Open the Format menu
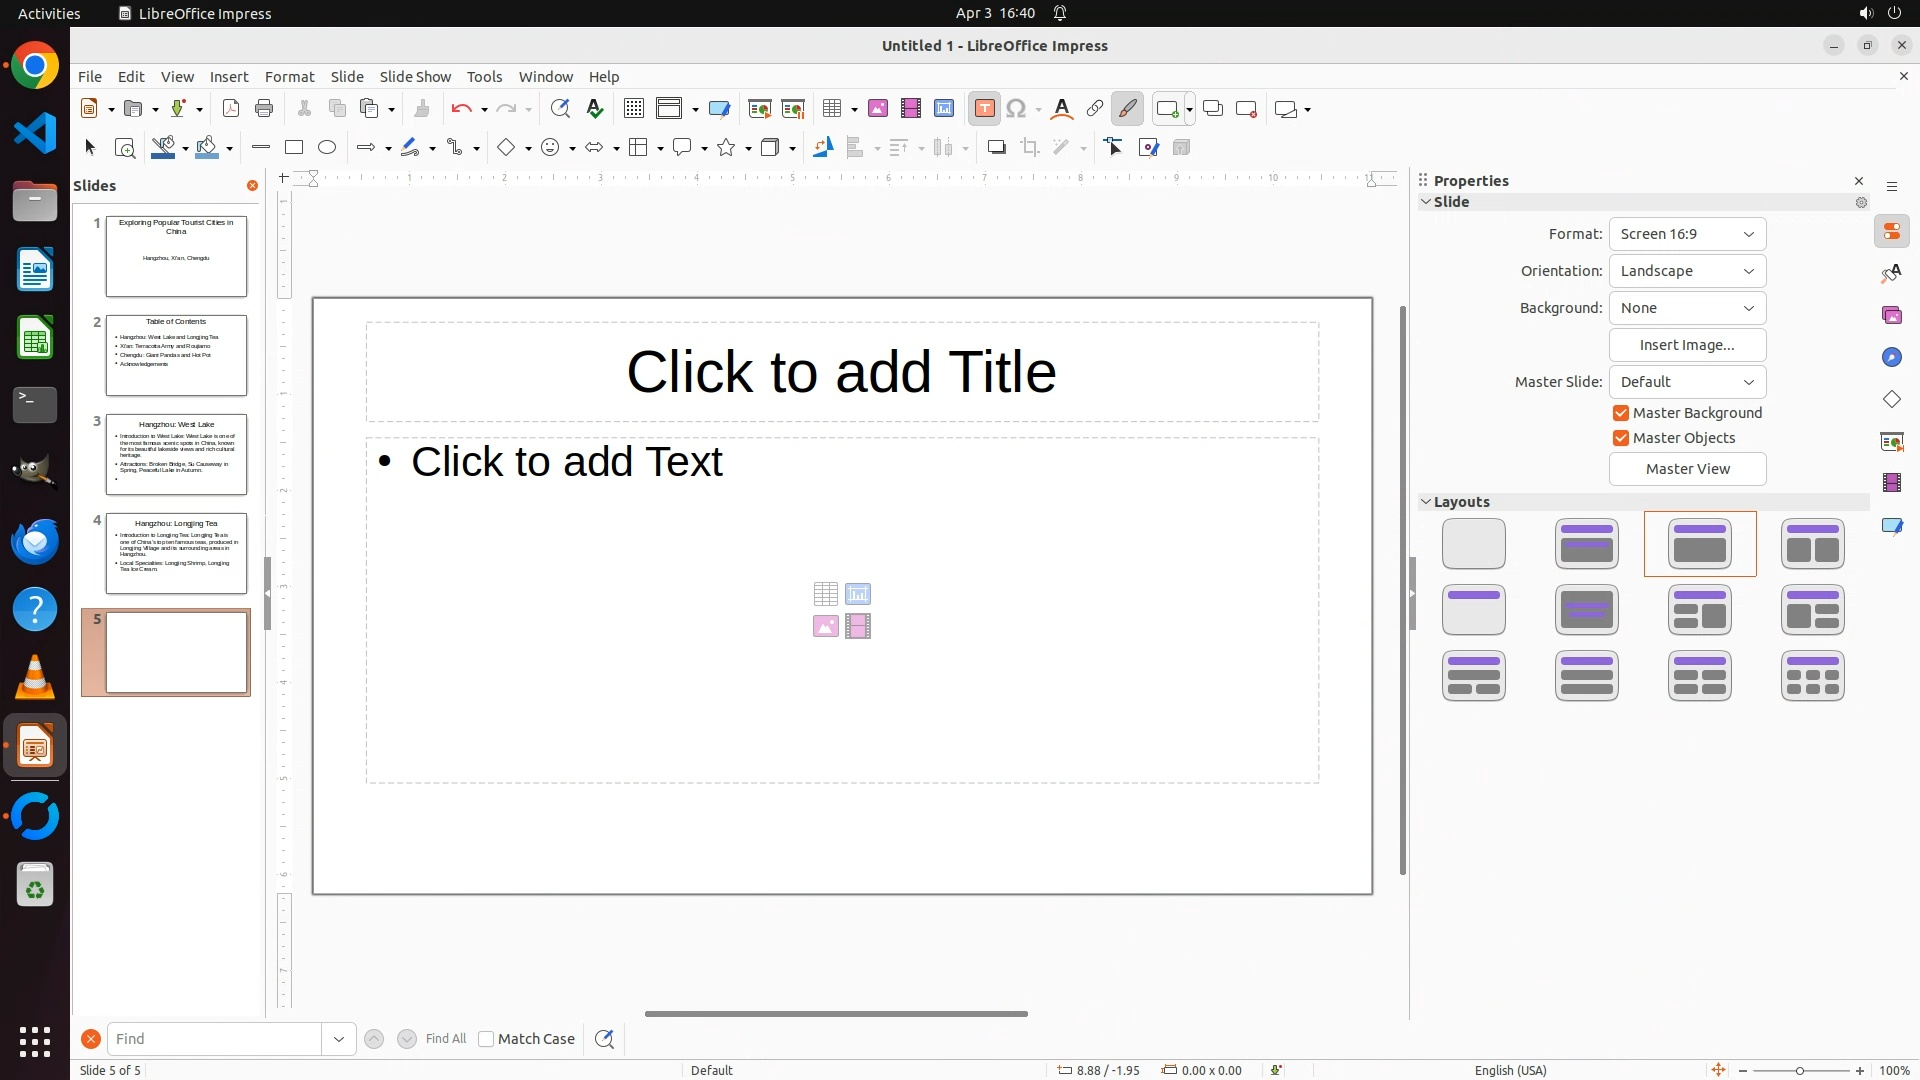The height and width of the screenshot is (1080, 1920). tap(289, 77)
